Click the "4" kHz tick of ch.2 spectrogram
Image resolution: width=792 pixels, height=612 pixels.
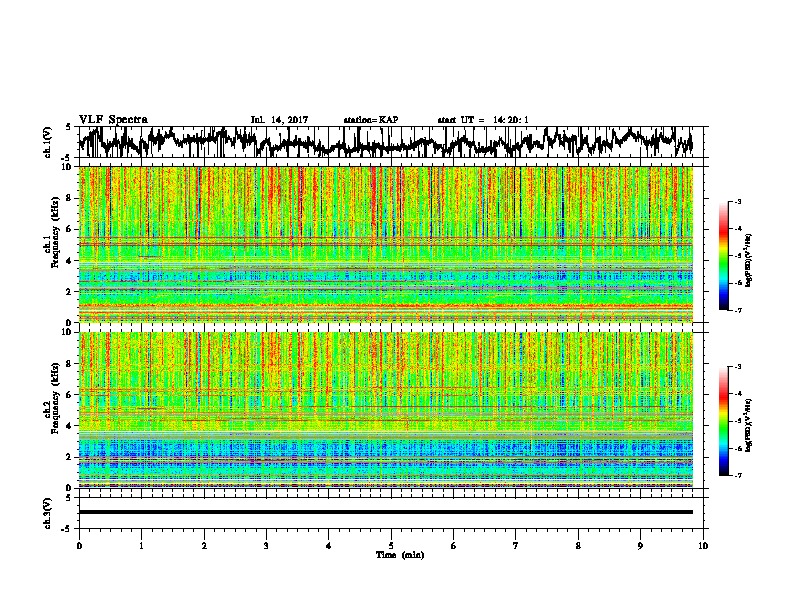71,426
